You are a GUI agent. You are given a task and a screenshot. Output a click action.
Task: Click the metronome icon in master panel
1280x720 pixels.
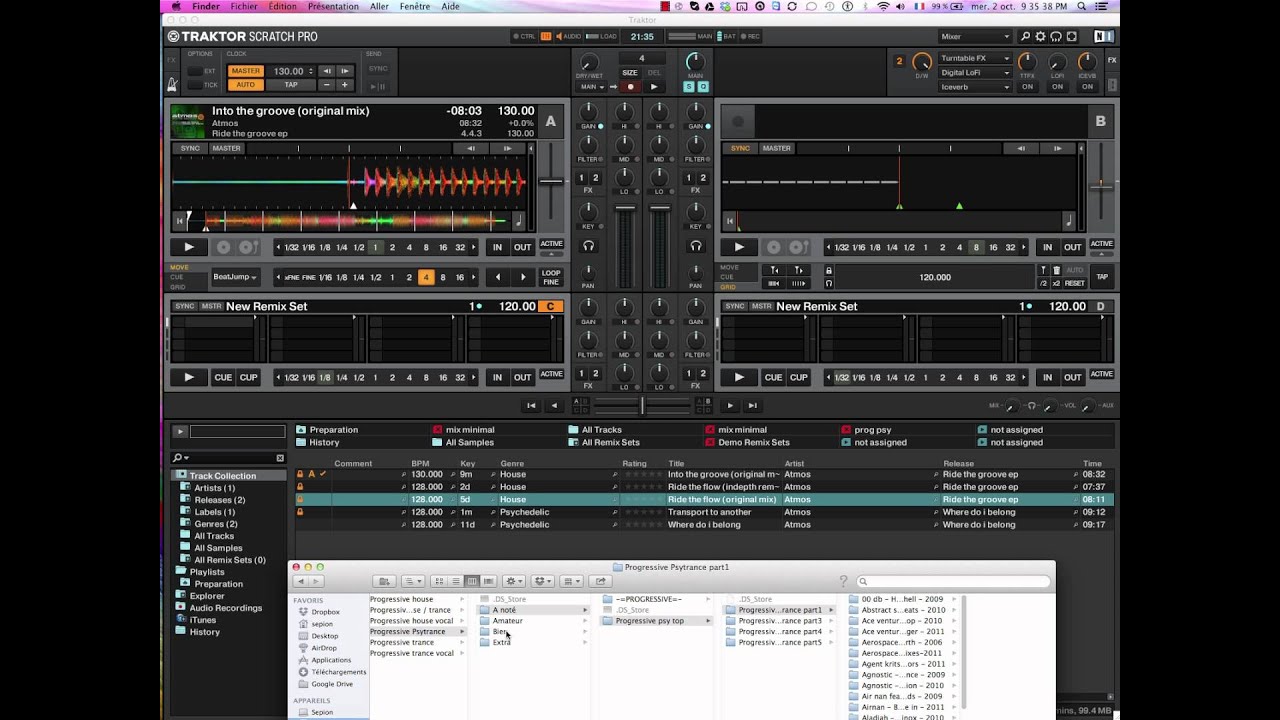click(x=173, y=85)
